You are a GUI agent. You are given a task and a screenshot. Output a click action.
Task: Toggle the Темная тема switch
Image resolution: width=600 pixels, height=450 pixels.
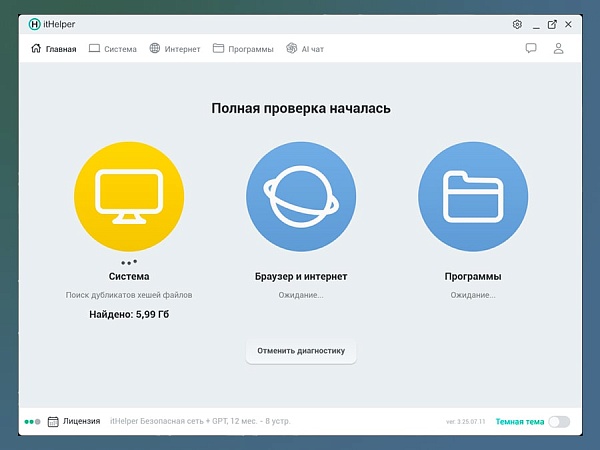559,421
